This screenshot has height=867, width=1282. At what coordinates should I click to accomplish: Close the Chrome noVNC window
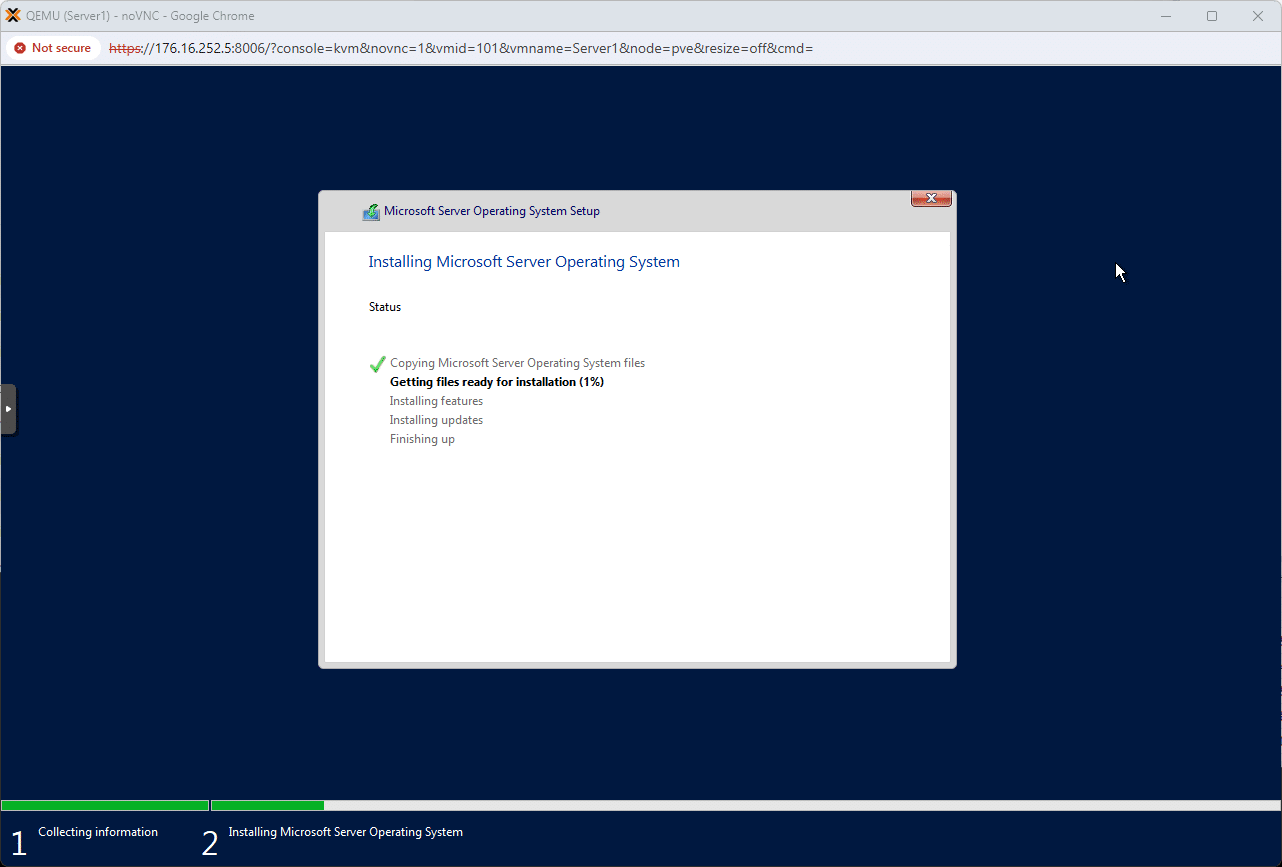coord(1258,16)
